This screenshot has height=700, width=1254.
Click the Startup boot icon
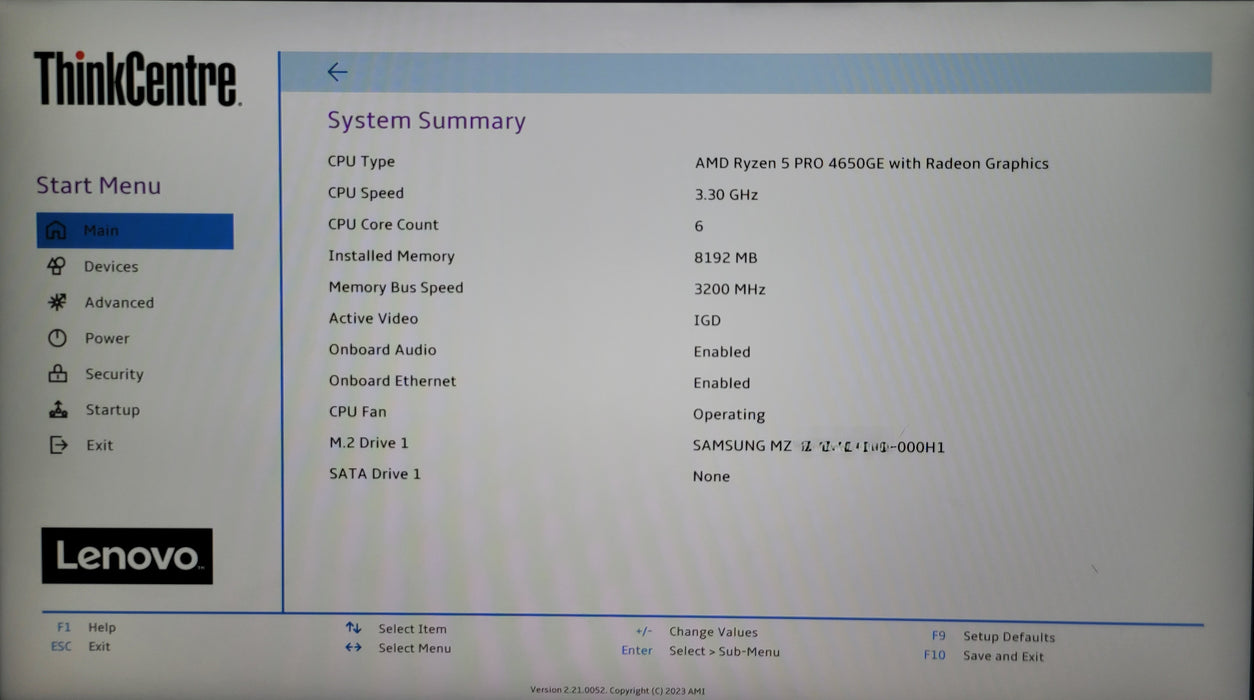point(57,409)
